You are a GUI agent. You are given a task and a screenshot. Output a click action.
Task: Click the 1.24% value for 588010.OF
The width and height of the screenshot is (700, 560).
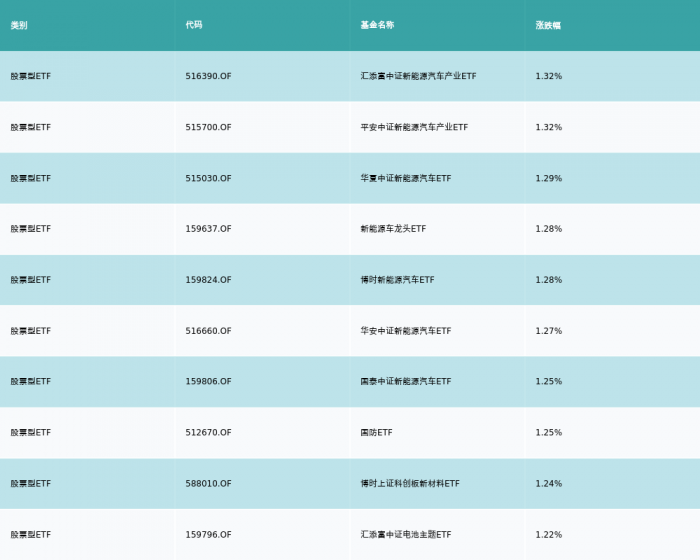[x=549, y=484]
